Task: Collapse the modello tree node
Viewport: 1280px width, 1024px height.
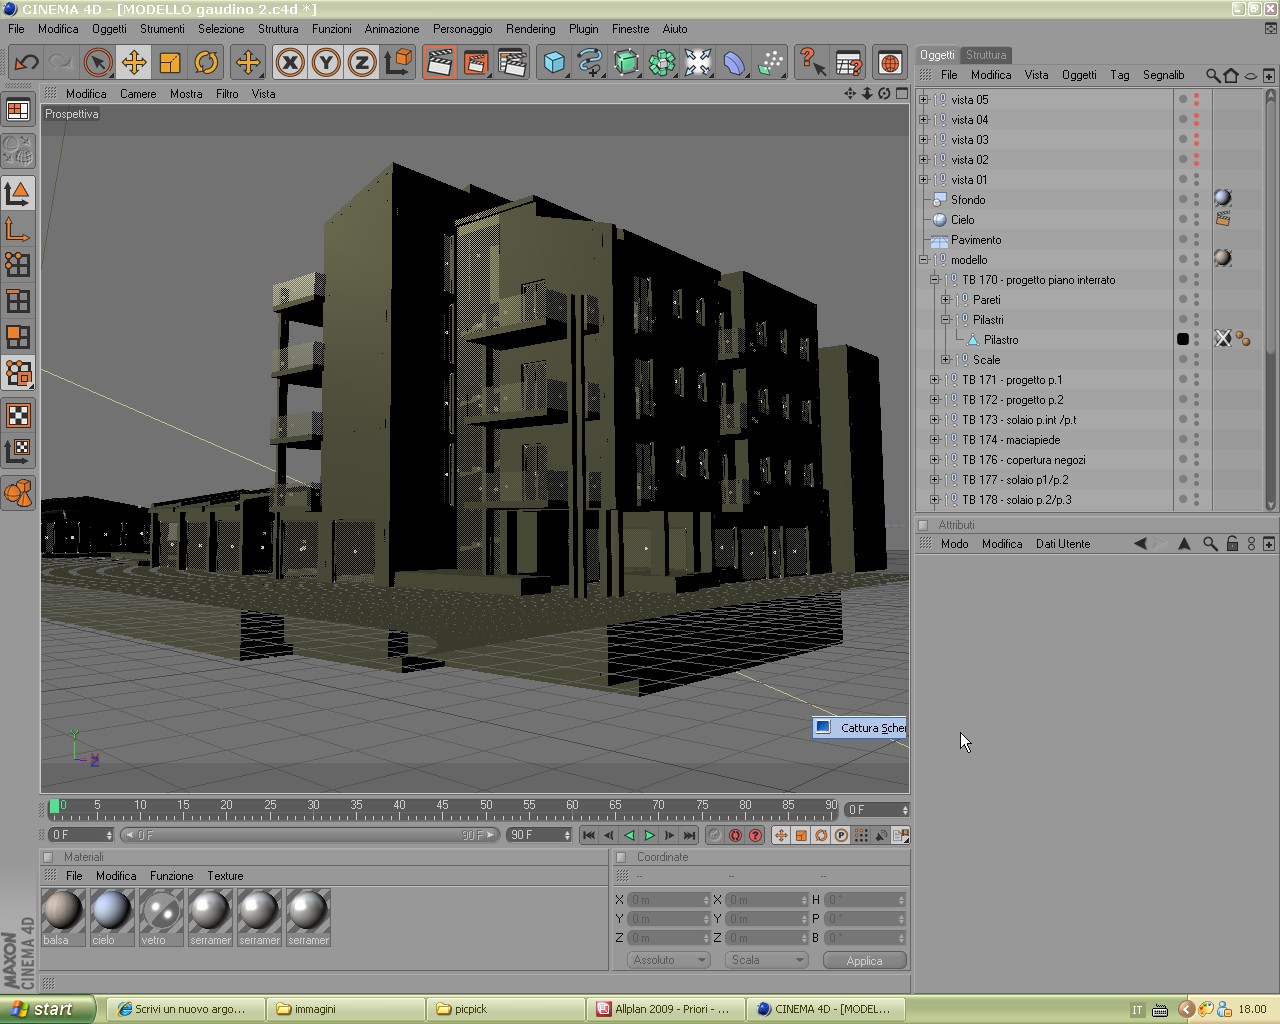Action: click(924, 260)
